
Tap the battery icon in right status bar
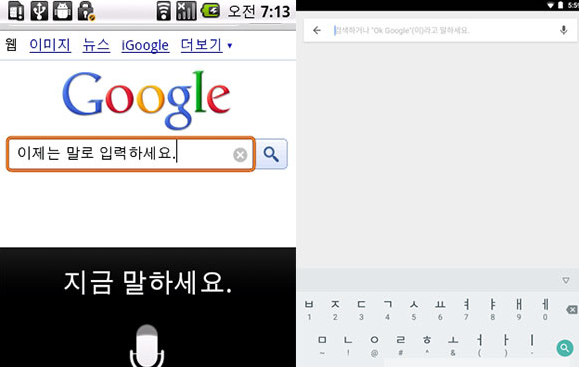[560, 5]
